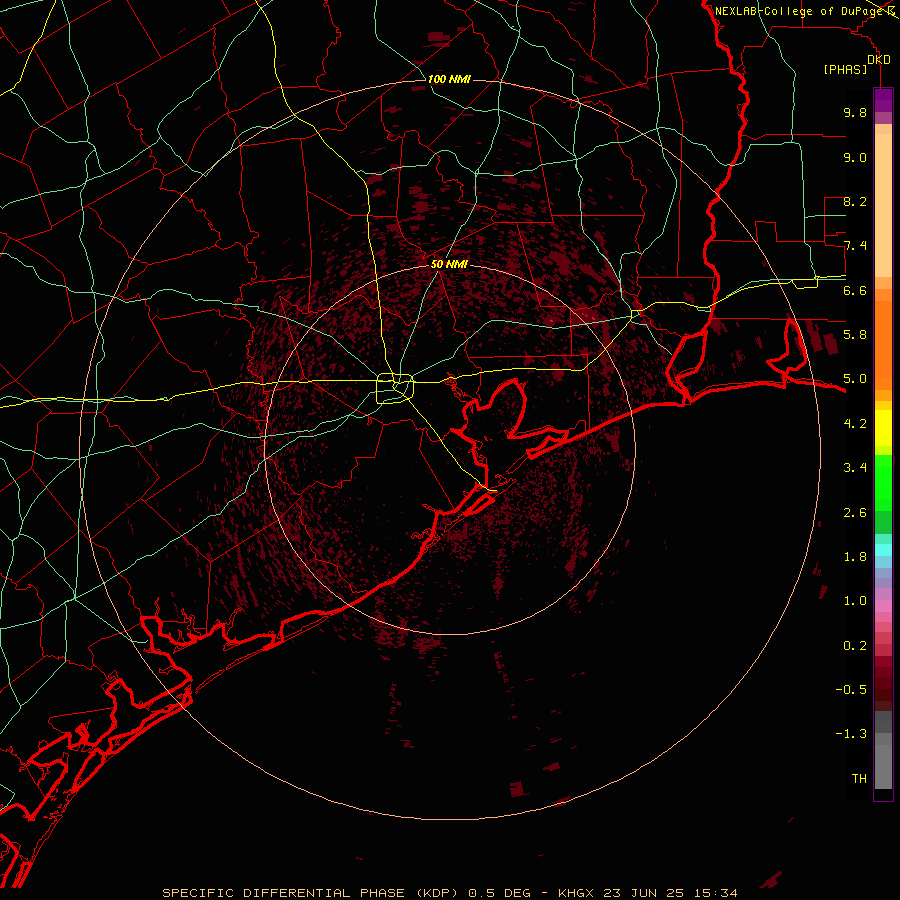Click the 7.4 value on color scale
The height and width of the screenshot is (900, 900).
(855, 246)
